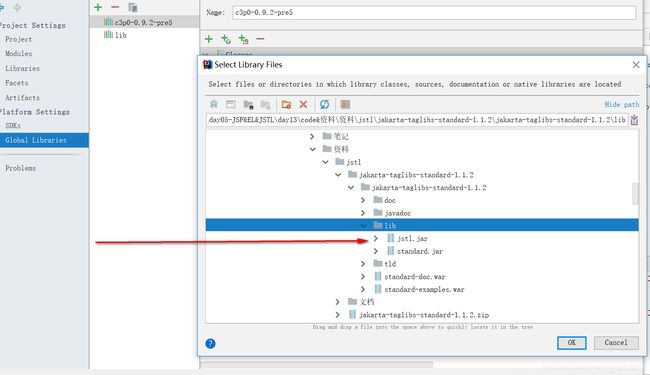This screenshot has height=375, width=650.
Task: Collapse the 资料 folder
Action: (x=313, y=149)
